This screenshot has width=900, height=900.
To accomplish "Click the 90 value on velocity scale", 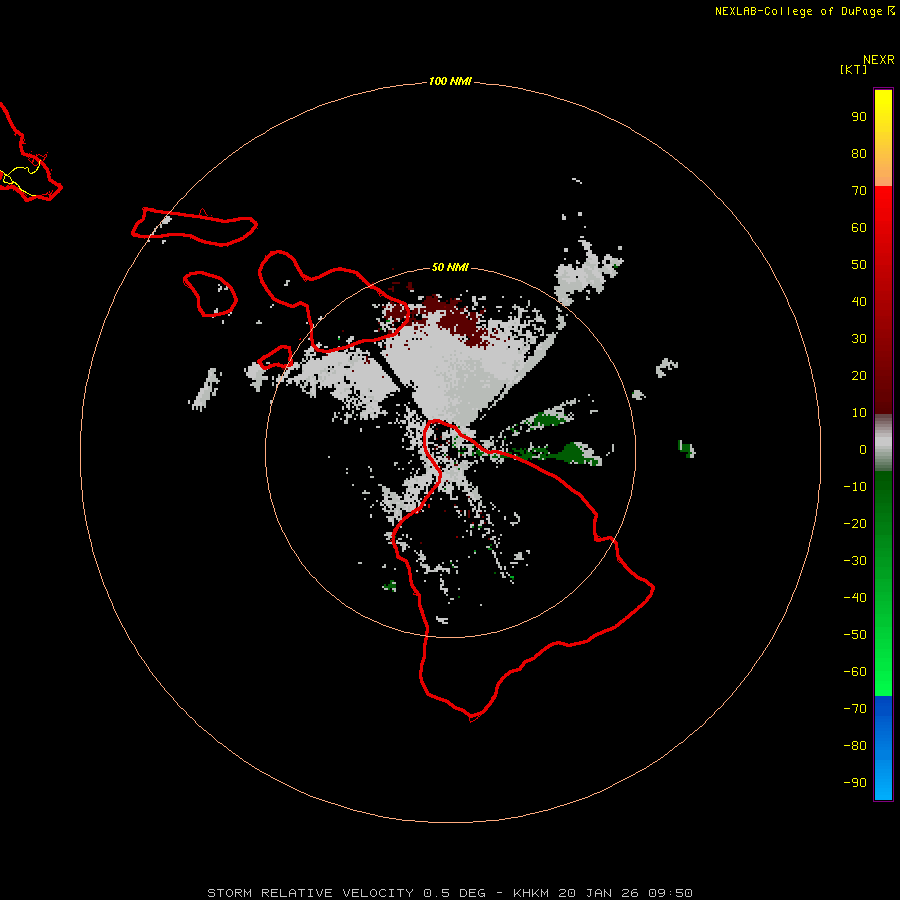I will 859,117.
